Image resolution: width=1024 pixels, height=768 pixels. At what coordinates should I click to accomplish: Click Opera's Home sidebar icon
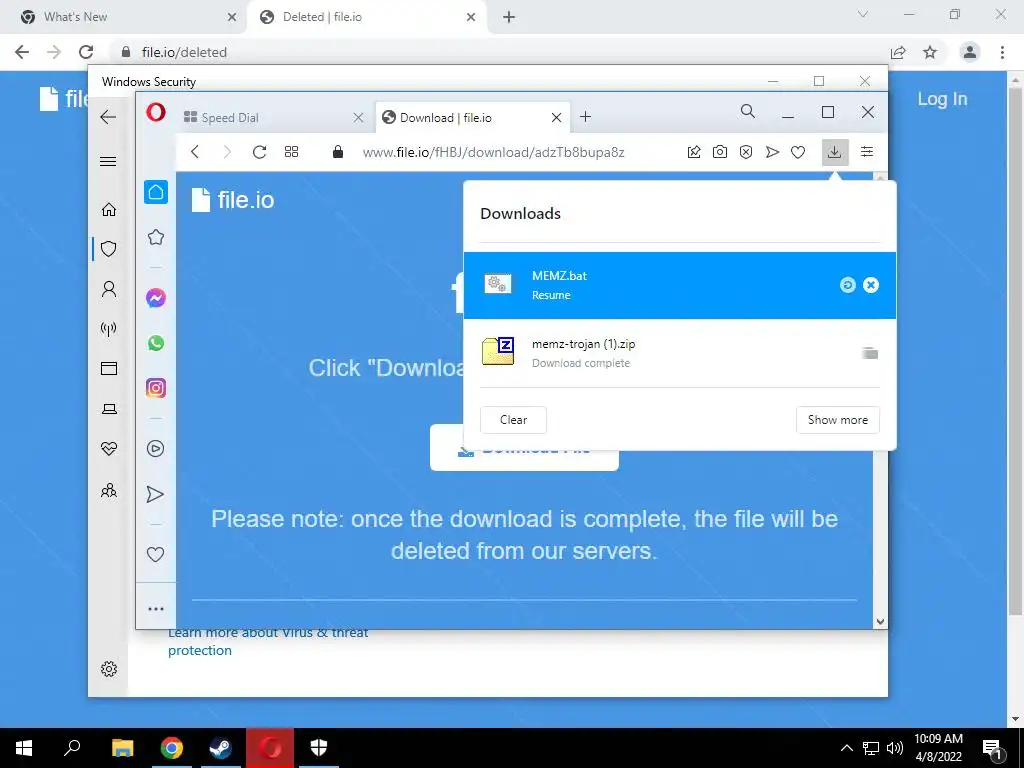[x=155, y=192]
